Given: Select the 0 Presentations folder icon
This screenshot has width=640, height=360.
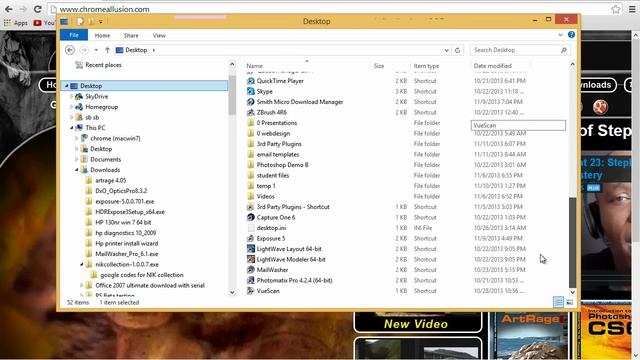Looking at the screenshot, I should tap(251, 123).
